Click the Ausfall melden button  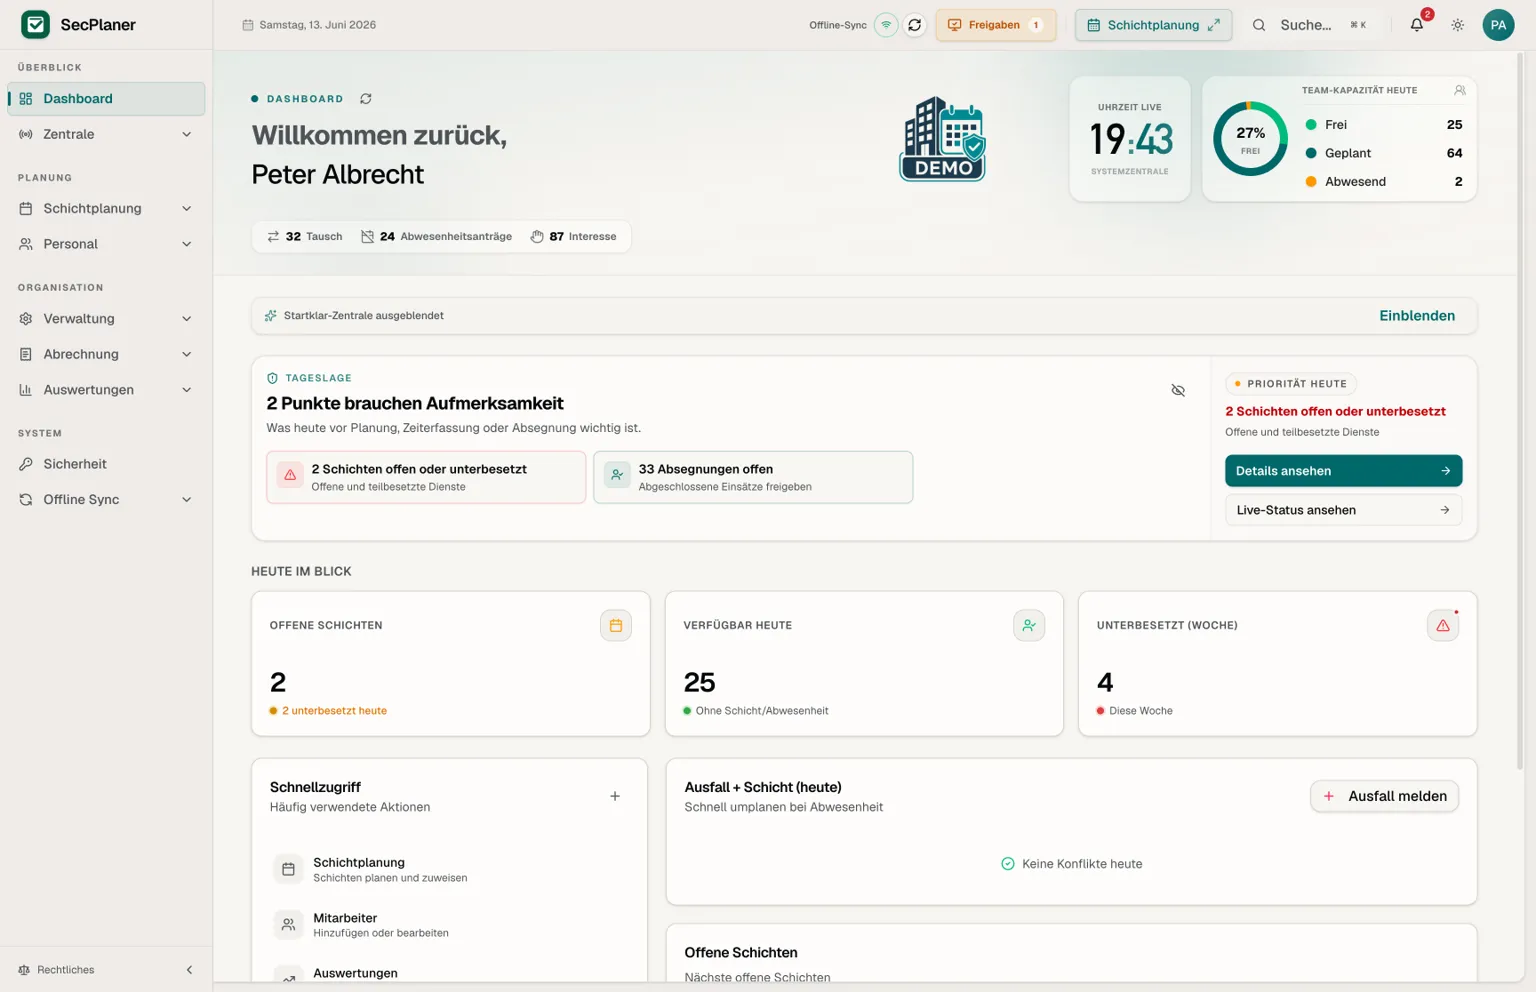coord(1384,796)
